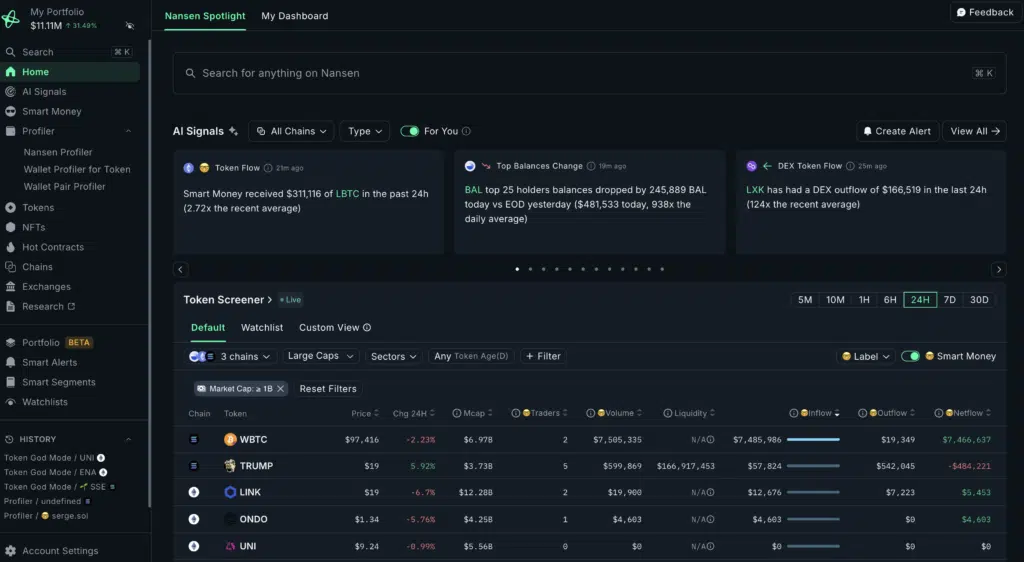The height and width of the screenshot is (562, 1024).
Task: Collapse the Profiler sidebar section
Action: [129, 131]
